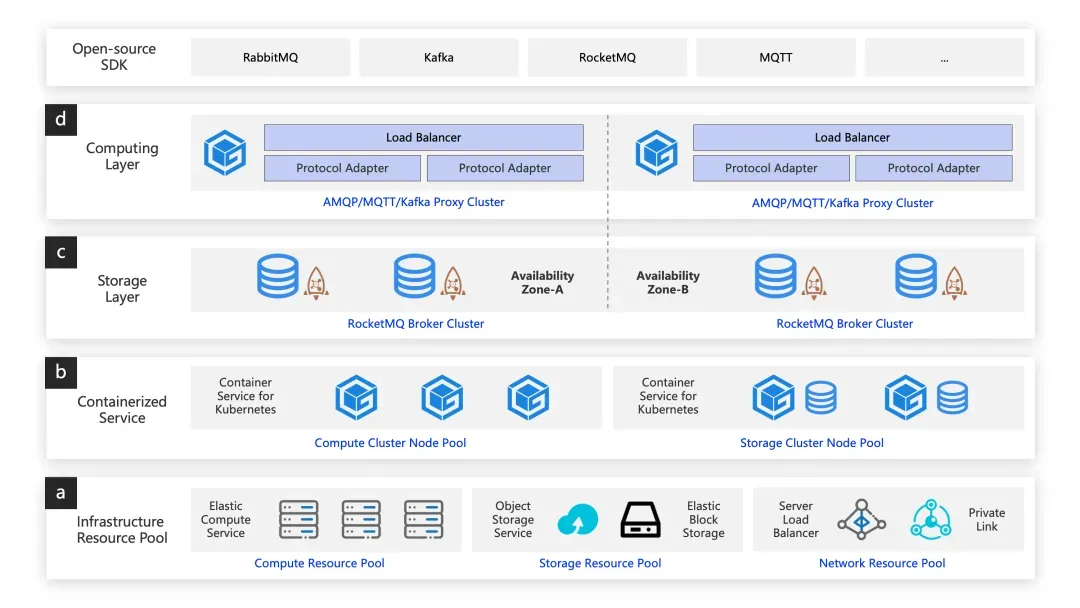The width and height of the screenshot is (1080, 608).
Task: Select the Kafka SDK box
Action: [439, 57]
